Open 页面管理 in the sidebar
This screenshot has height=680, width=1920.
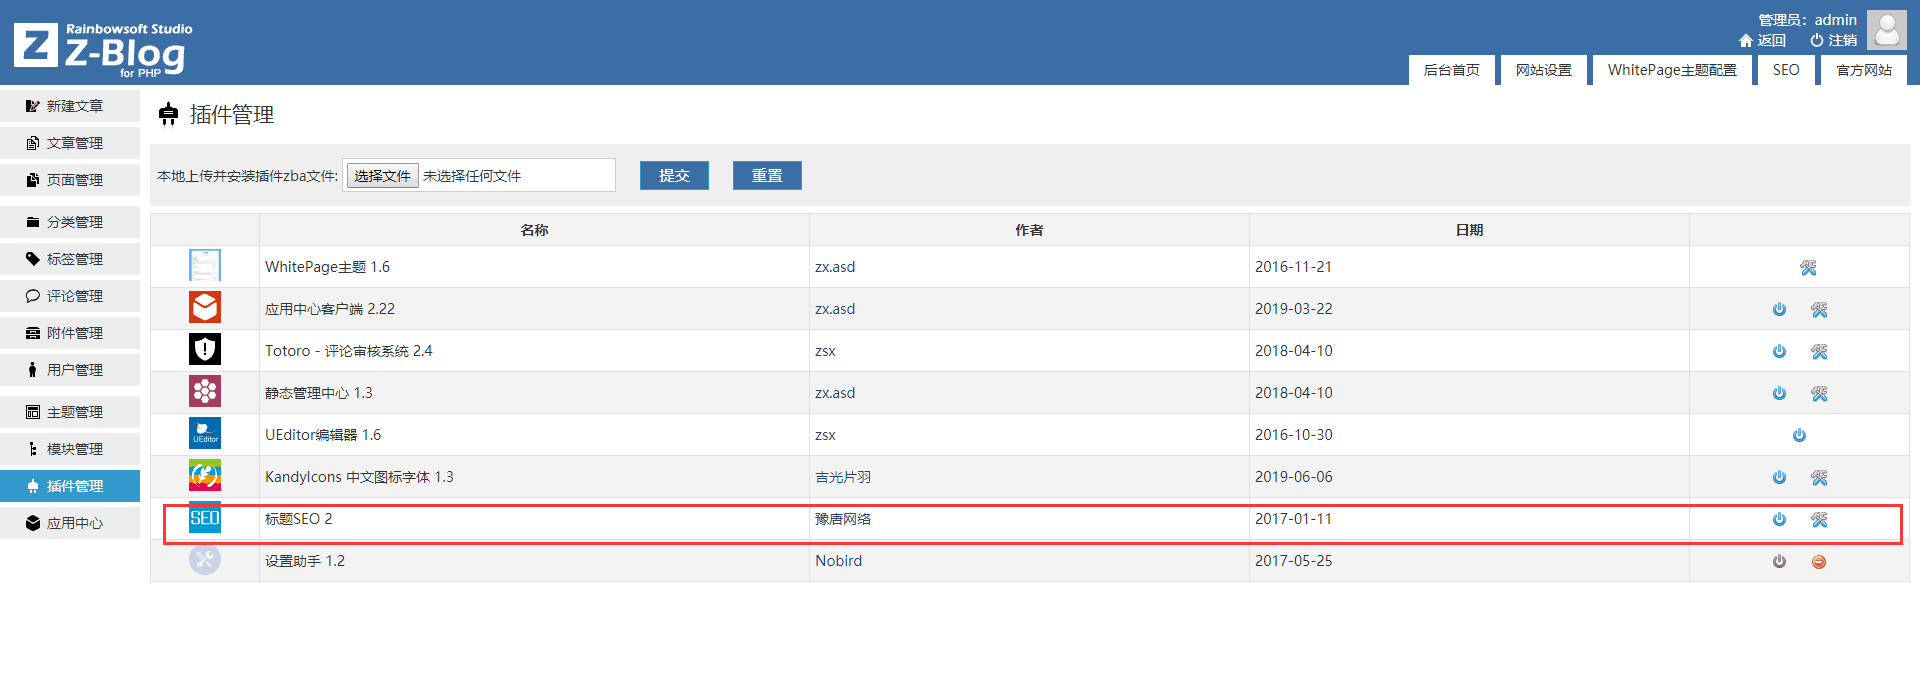click(x=70, y=180)
